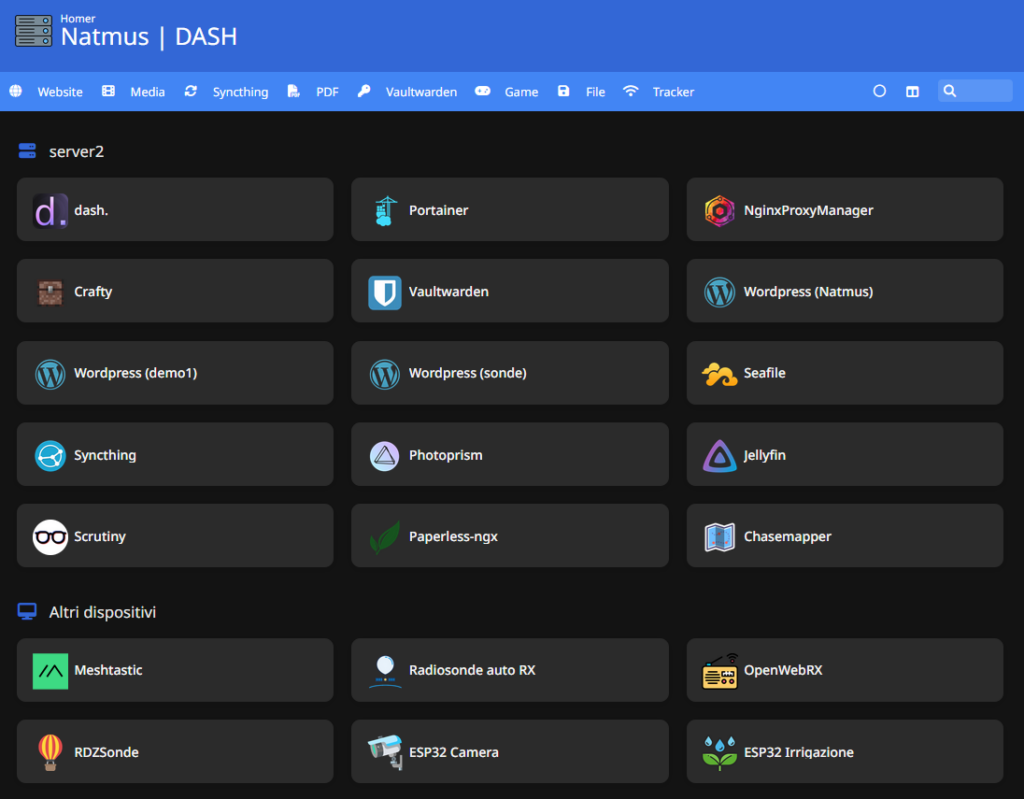Click the wifi icon beside Tracker
Screen dimensions: 1024x799
[630, 91]
